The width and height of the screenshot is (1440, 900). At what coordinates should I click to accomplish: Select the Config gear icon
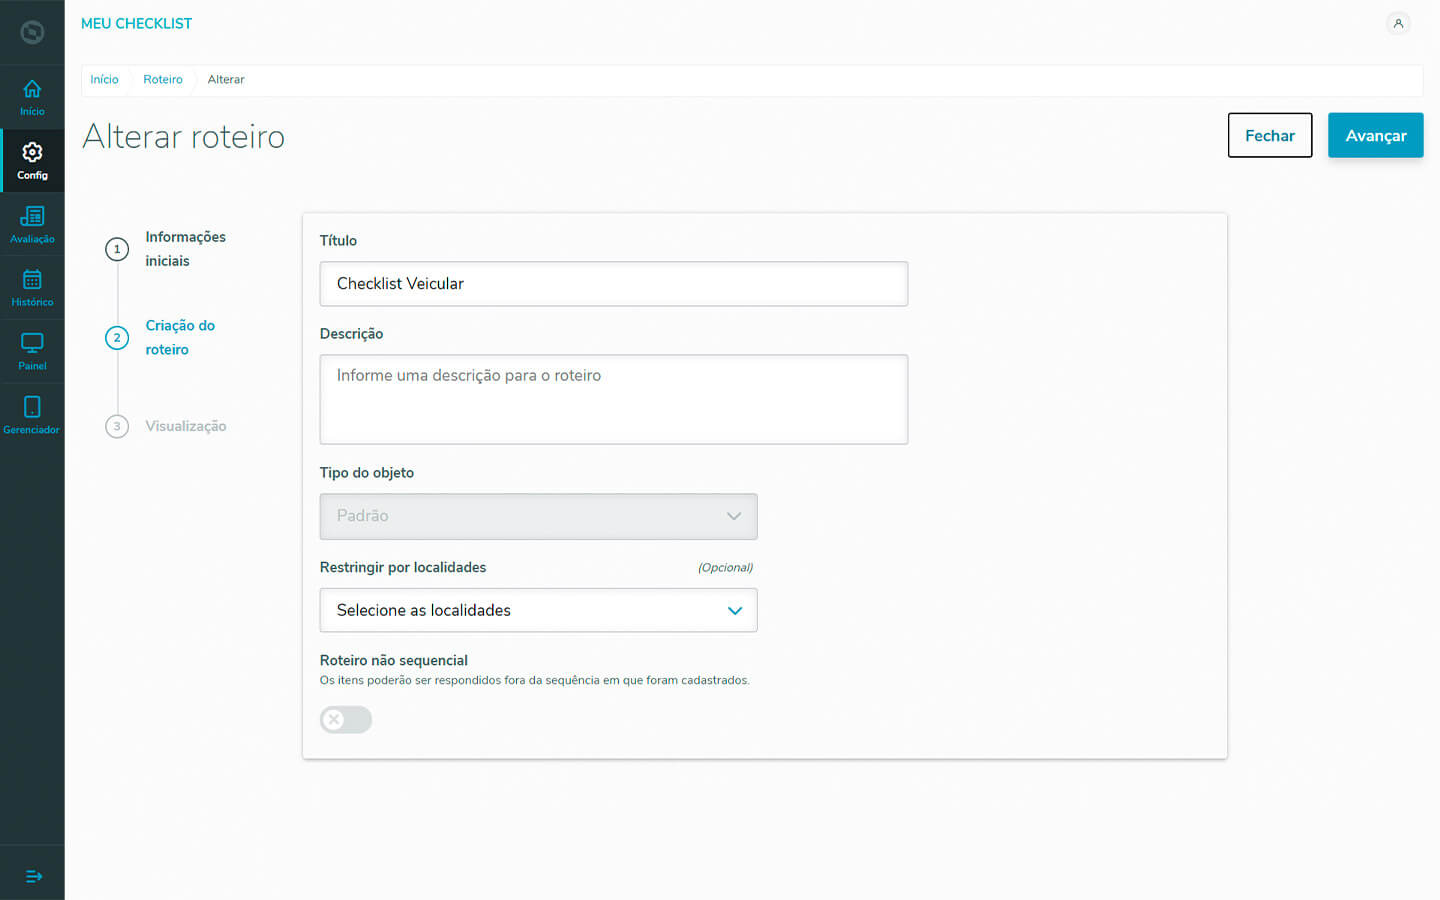tap(32, 160)
